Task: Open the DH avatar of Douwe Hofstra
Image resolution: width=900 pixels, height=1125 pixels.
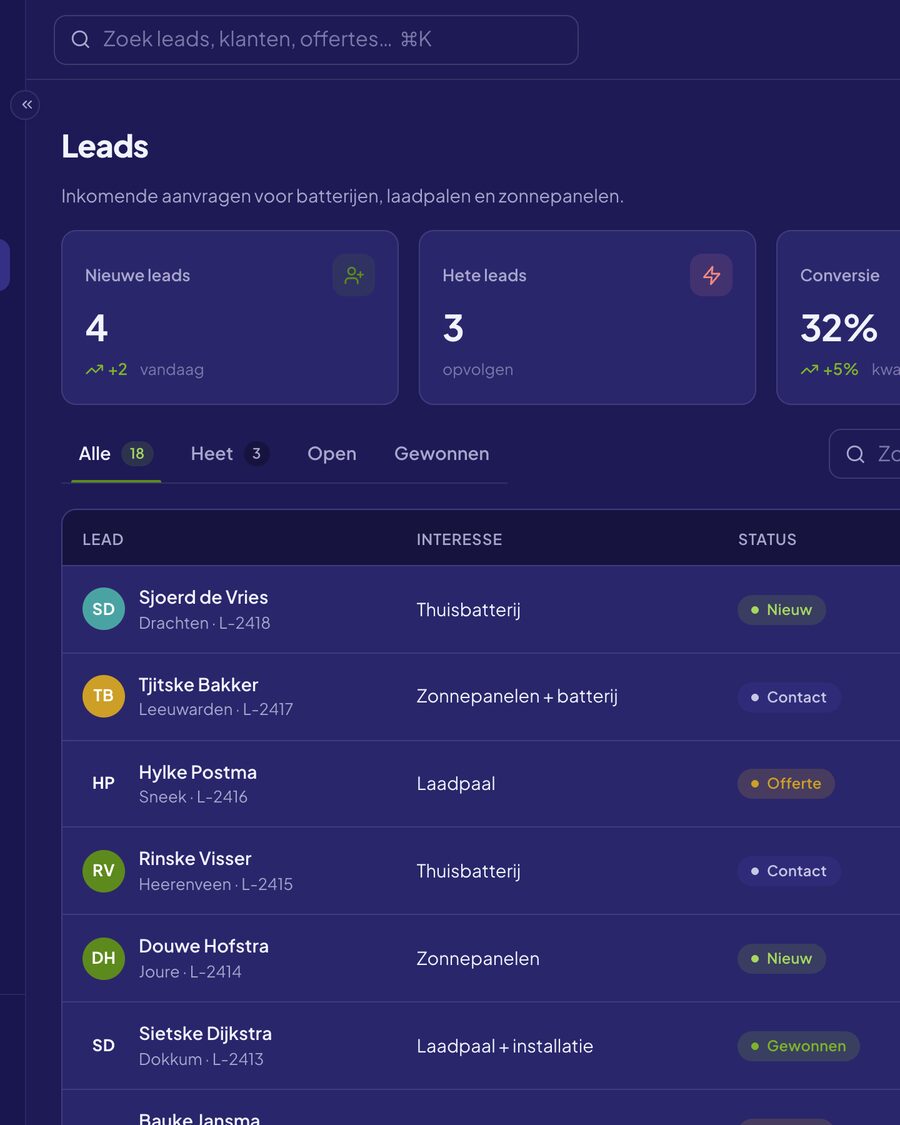Action: [x=103, y=958]
